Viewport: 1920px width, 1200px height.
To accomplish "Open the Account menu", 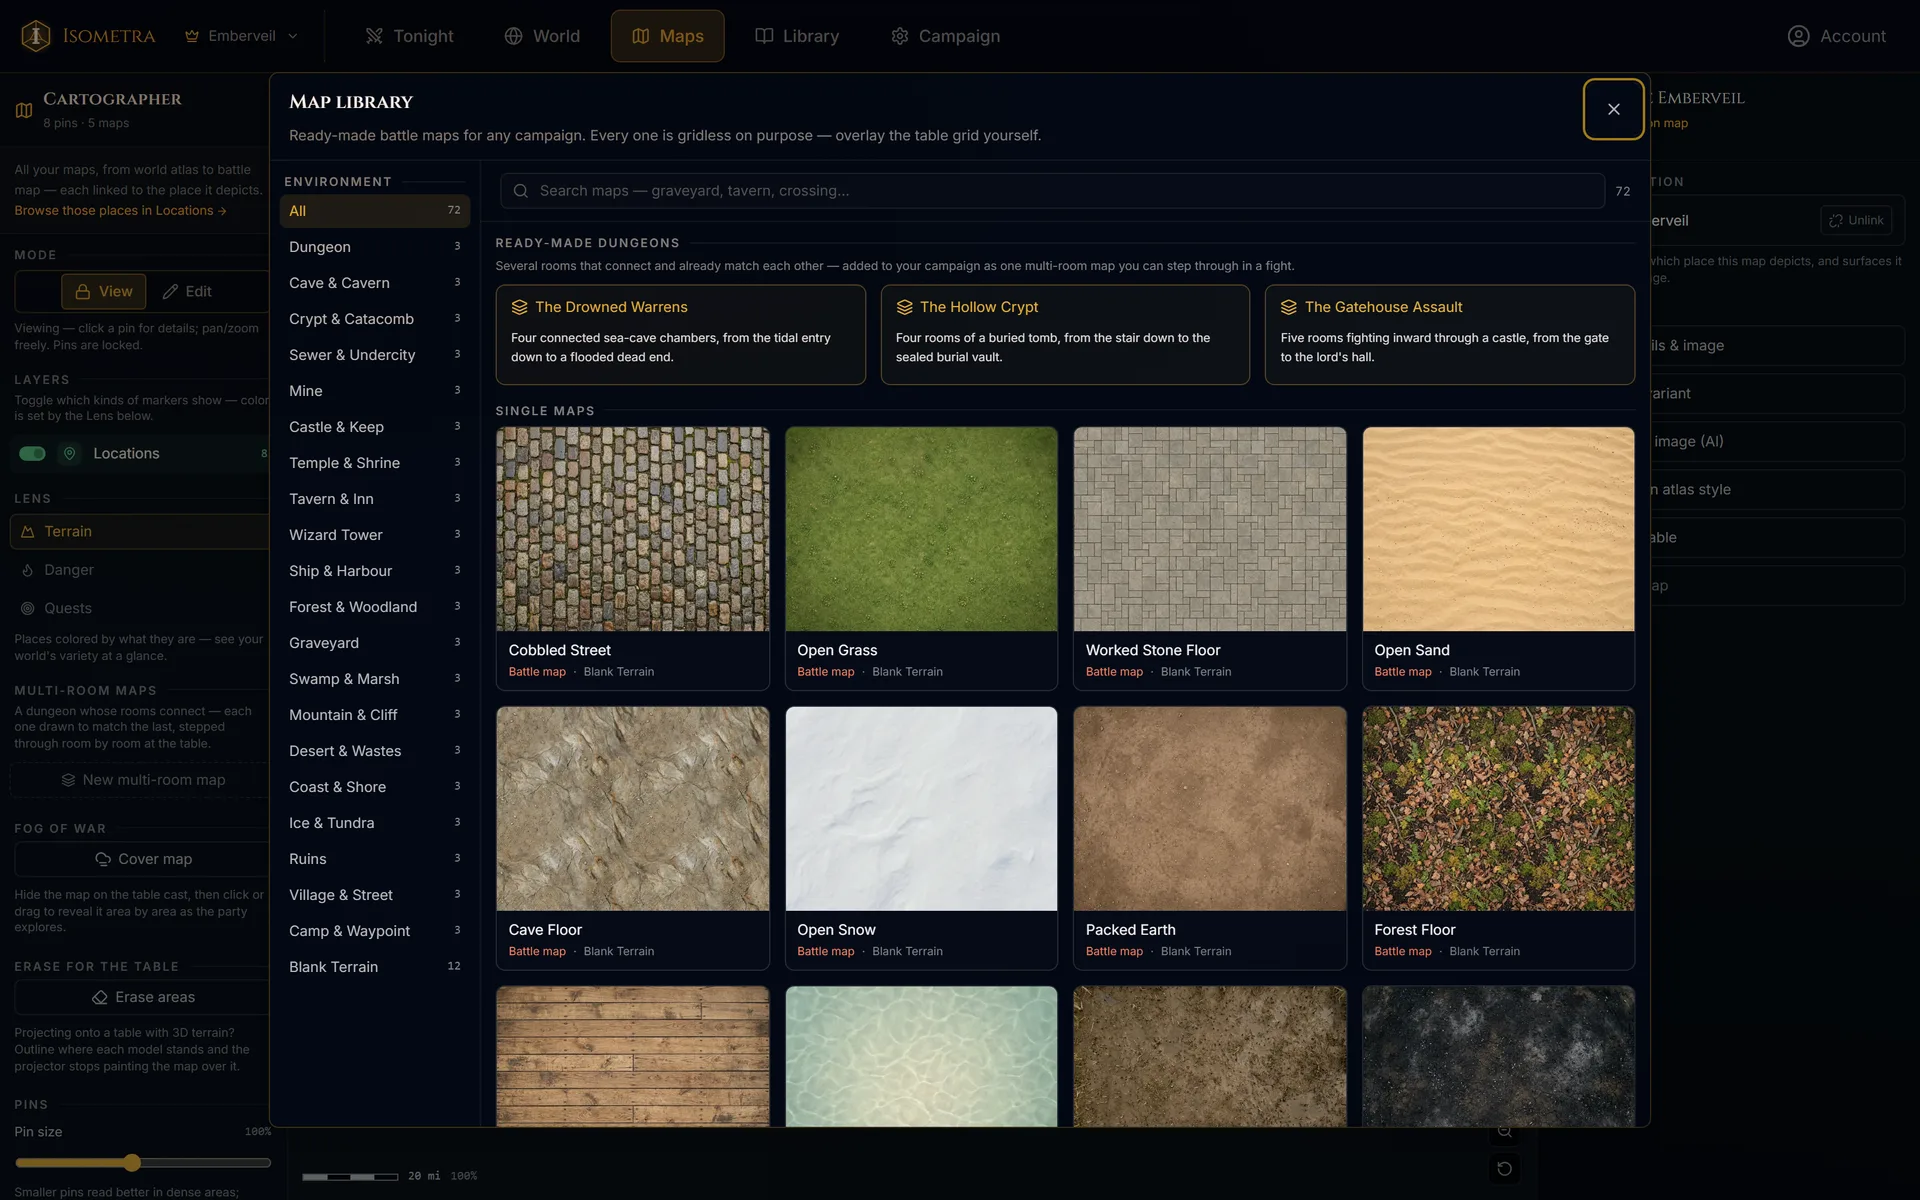I will 1836,36.
